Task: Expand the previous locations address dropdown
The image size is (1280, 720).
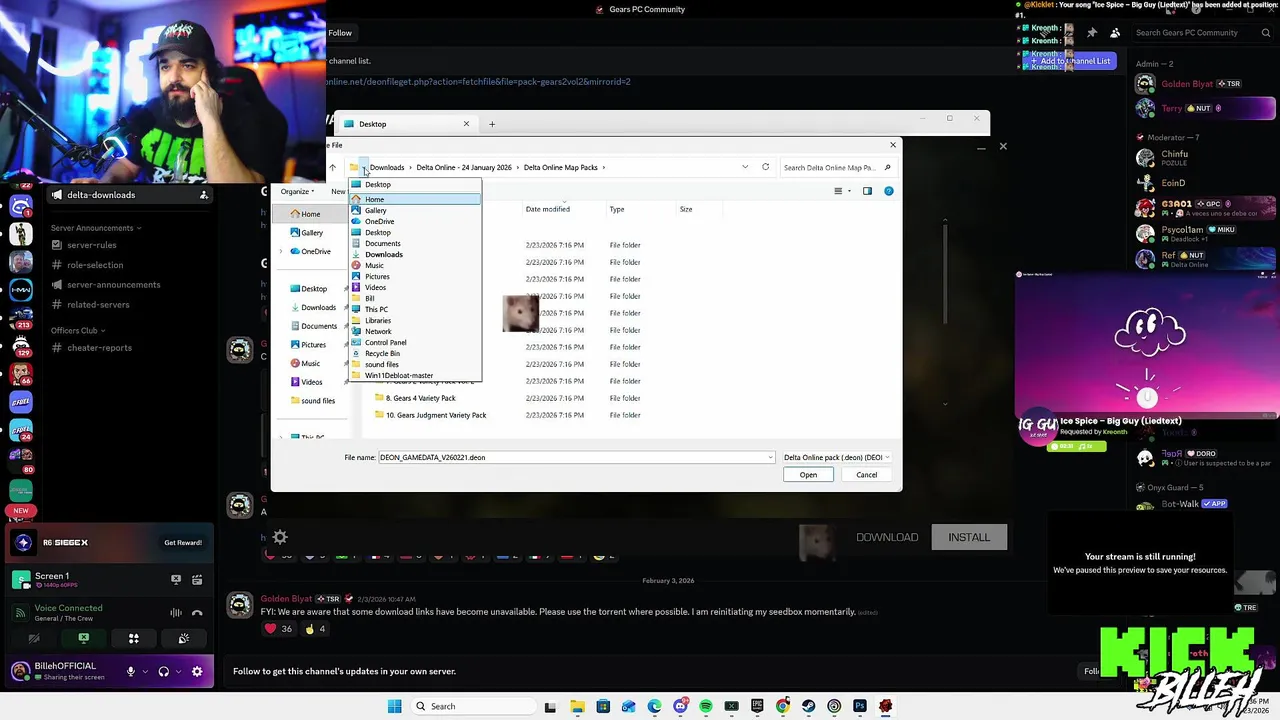Action: point(745,167)
